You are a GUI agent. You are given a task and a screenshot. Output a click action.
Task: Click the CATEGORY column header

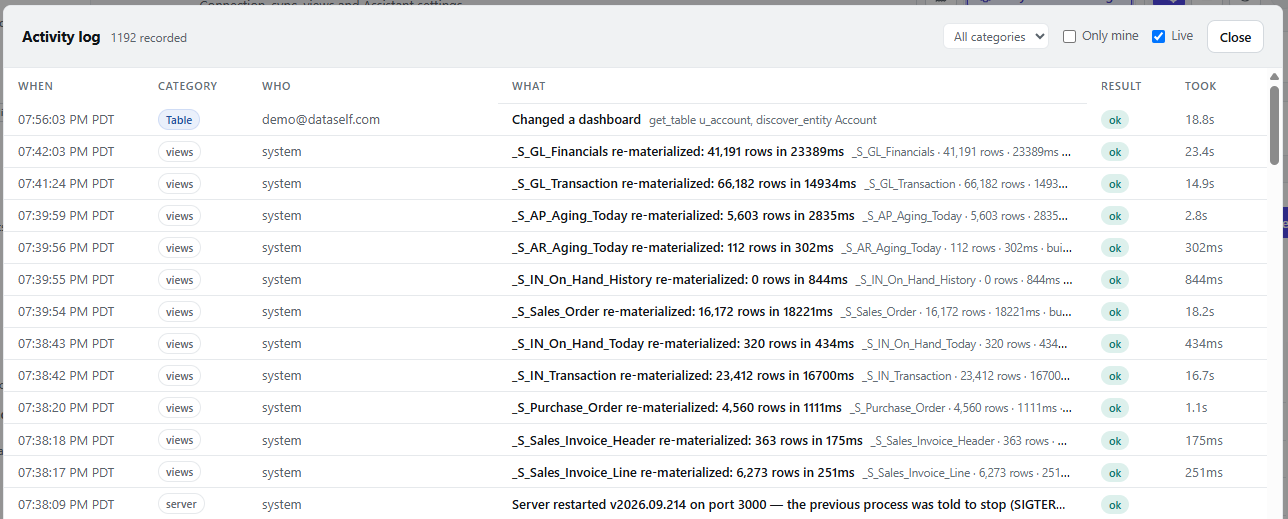[187, 86]
